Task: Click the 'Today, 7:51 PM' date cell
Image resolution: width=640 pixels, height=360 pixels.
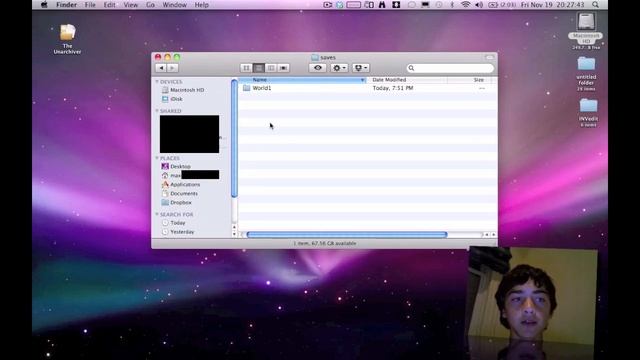Action: (393, 88)
